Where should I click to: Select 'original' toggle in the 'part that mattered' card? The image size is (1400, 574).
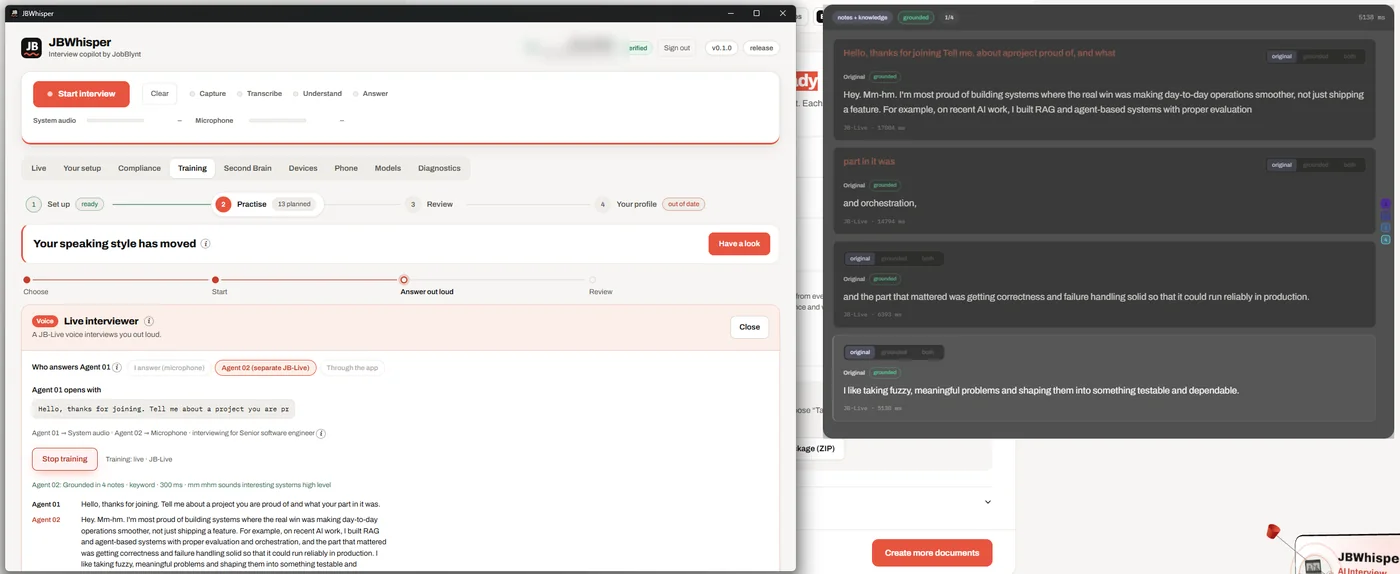pyautogui.click(x=860, y=259)
